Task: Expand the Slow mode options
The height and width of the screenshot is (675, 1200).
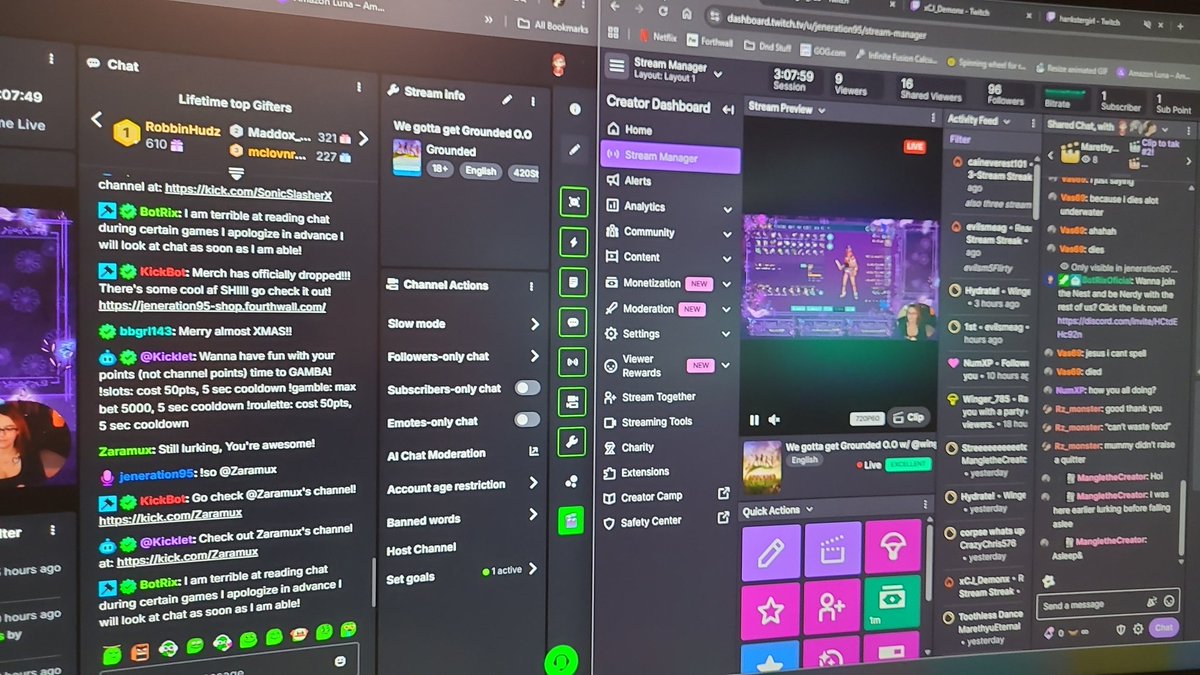Action: click(x=534, y=324)
